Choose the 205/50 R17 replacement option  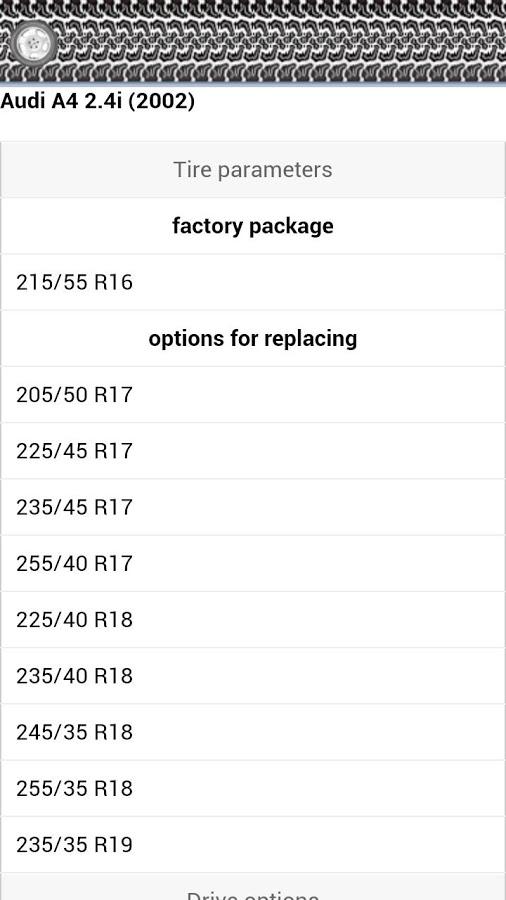[253, 395]
